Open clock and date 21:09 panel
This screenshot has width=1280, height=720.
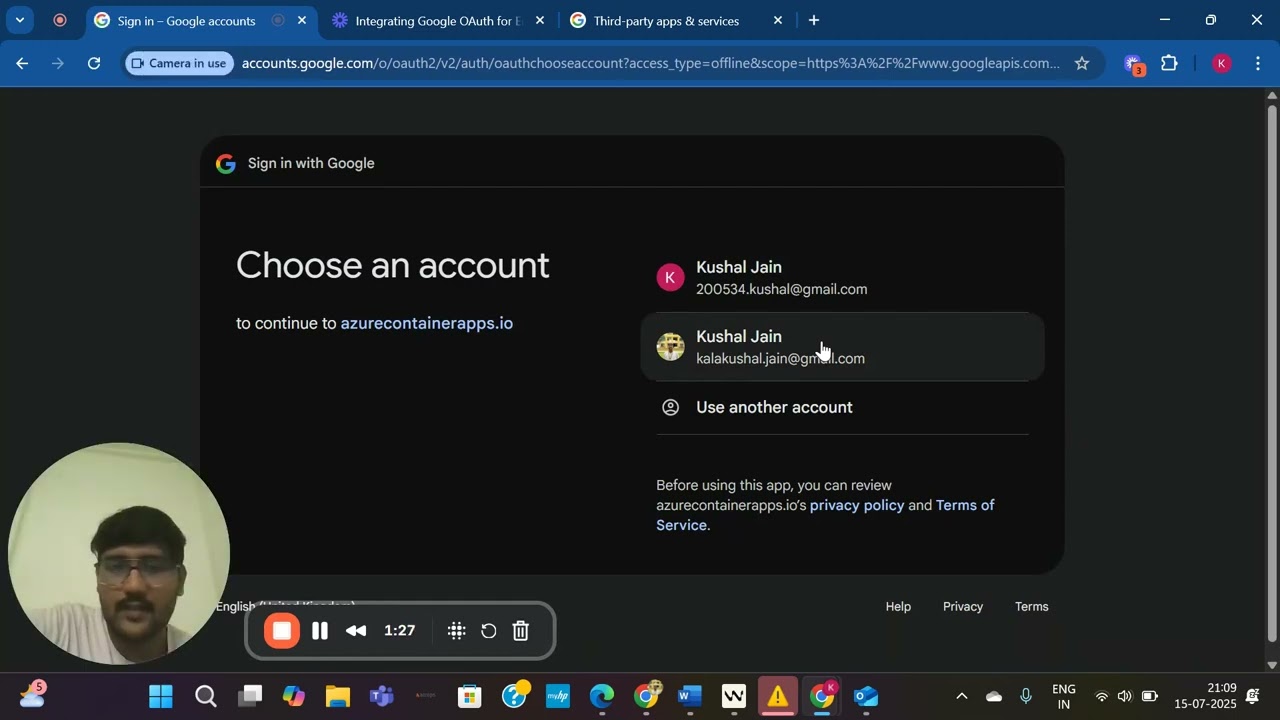pyautogui.click(x=1206, y=696)
